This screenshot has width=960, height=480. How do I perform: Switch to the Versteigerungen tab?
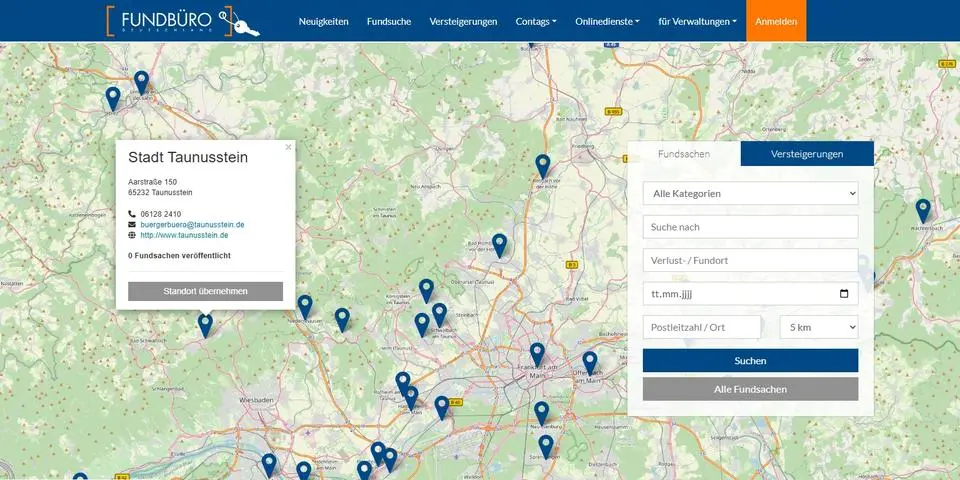click(x=806, y=154)
